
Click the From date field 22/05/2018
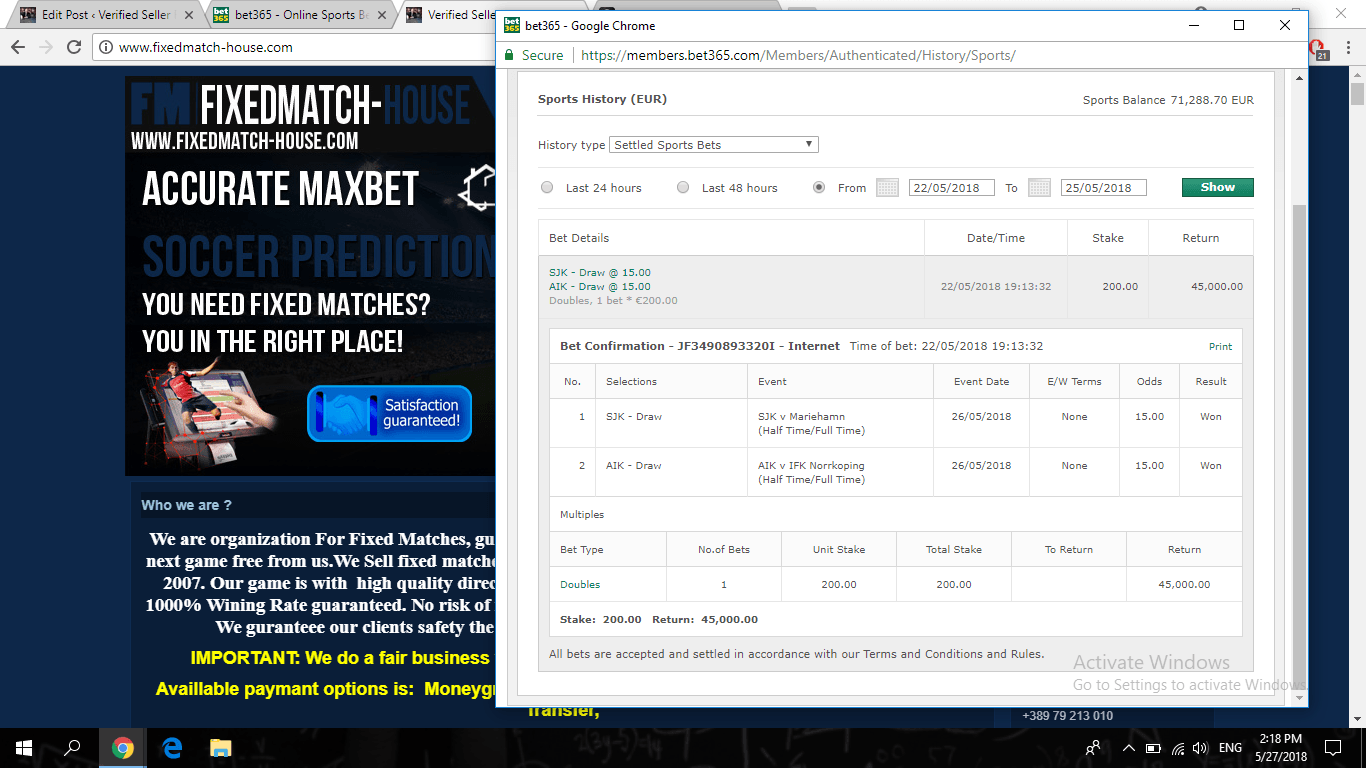point(951,188)
